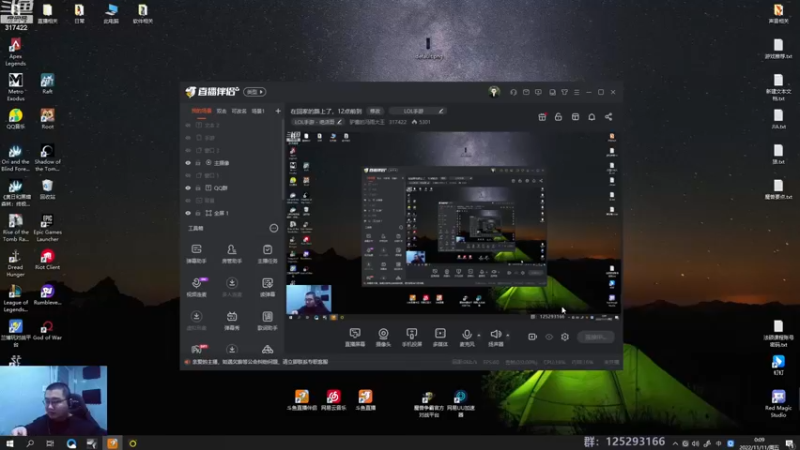
Task: Open the 房管助手 tool
Action: (232, 254)
